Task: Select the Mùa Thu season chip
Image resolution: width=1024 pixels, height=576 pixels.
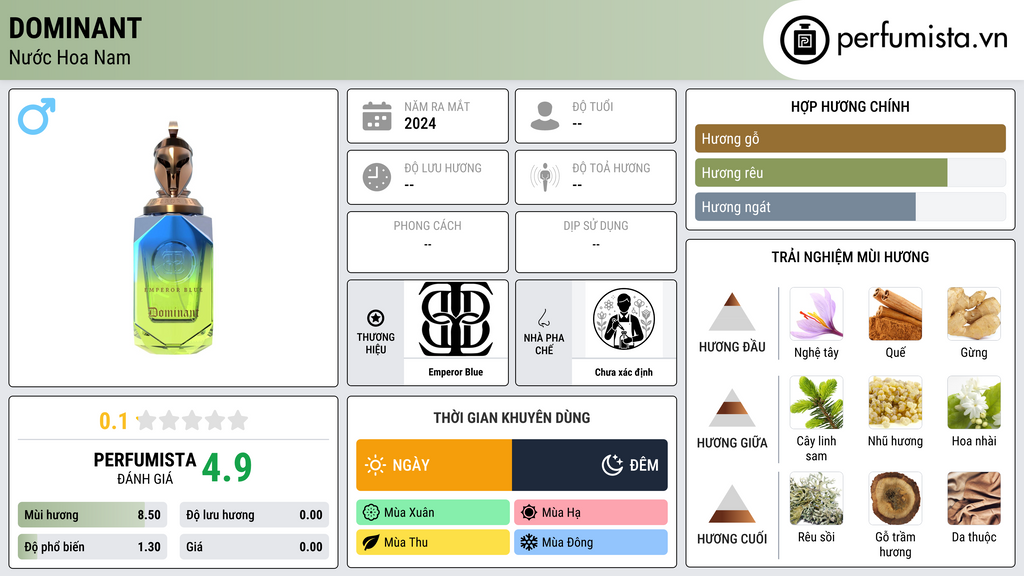Action: click(433, 542)
